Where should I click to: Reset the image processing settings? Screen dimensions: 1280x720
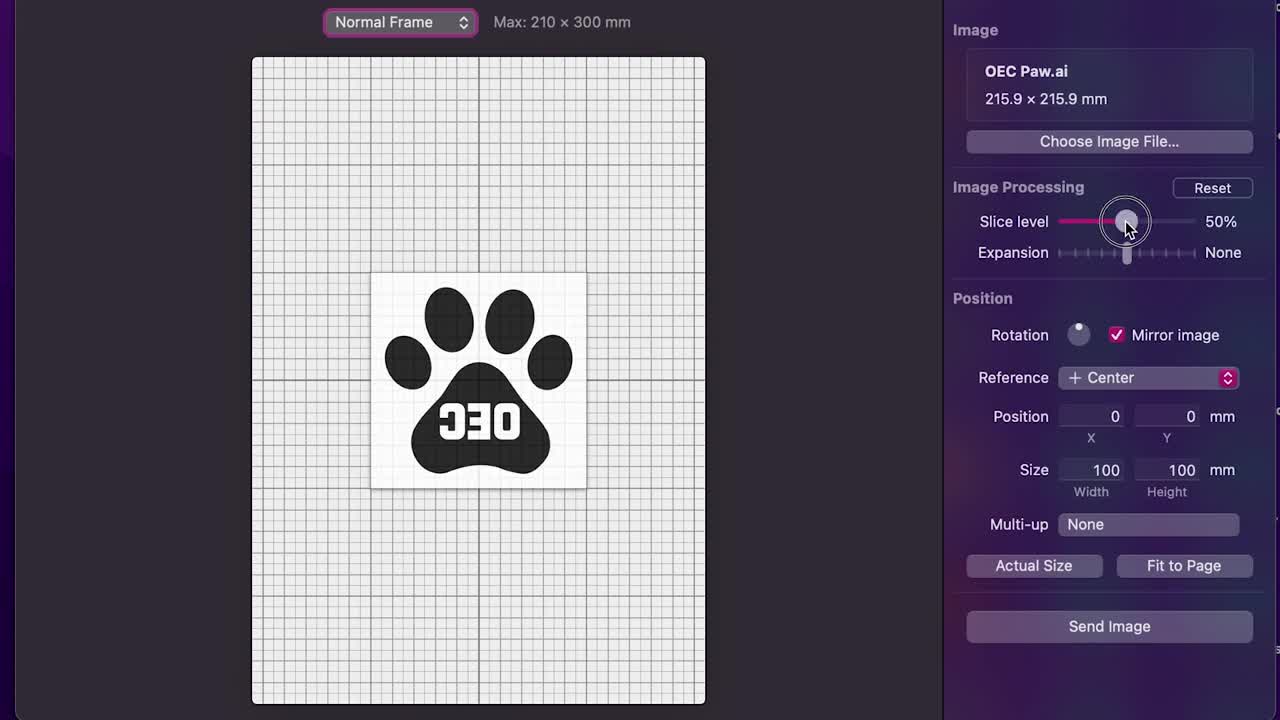click(1212, 188)
